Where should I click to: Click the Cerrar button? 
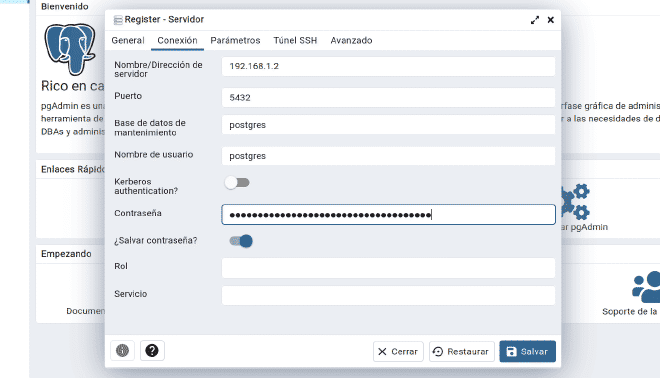398,351
